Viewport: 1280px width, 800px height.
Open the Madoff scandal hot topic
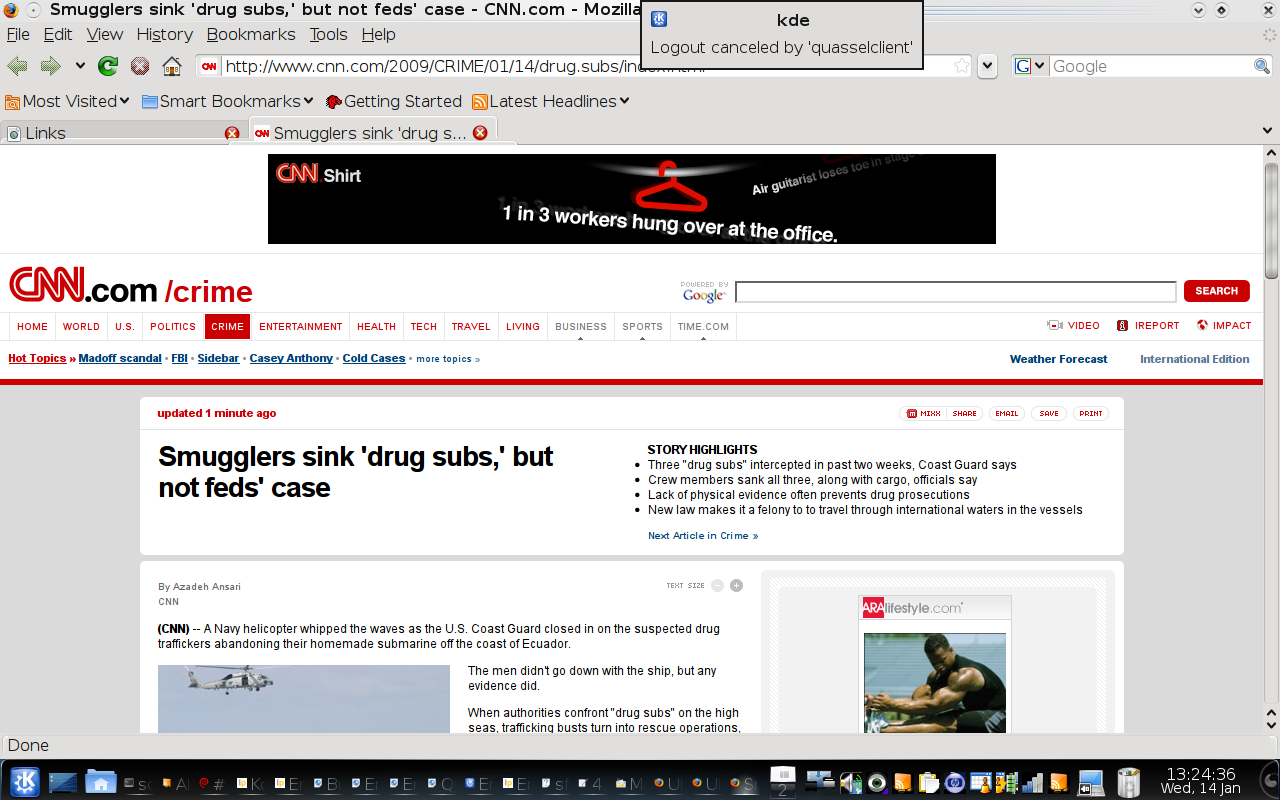pos(120,358)
